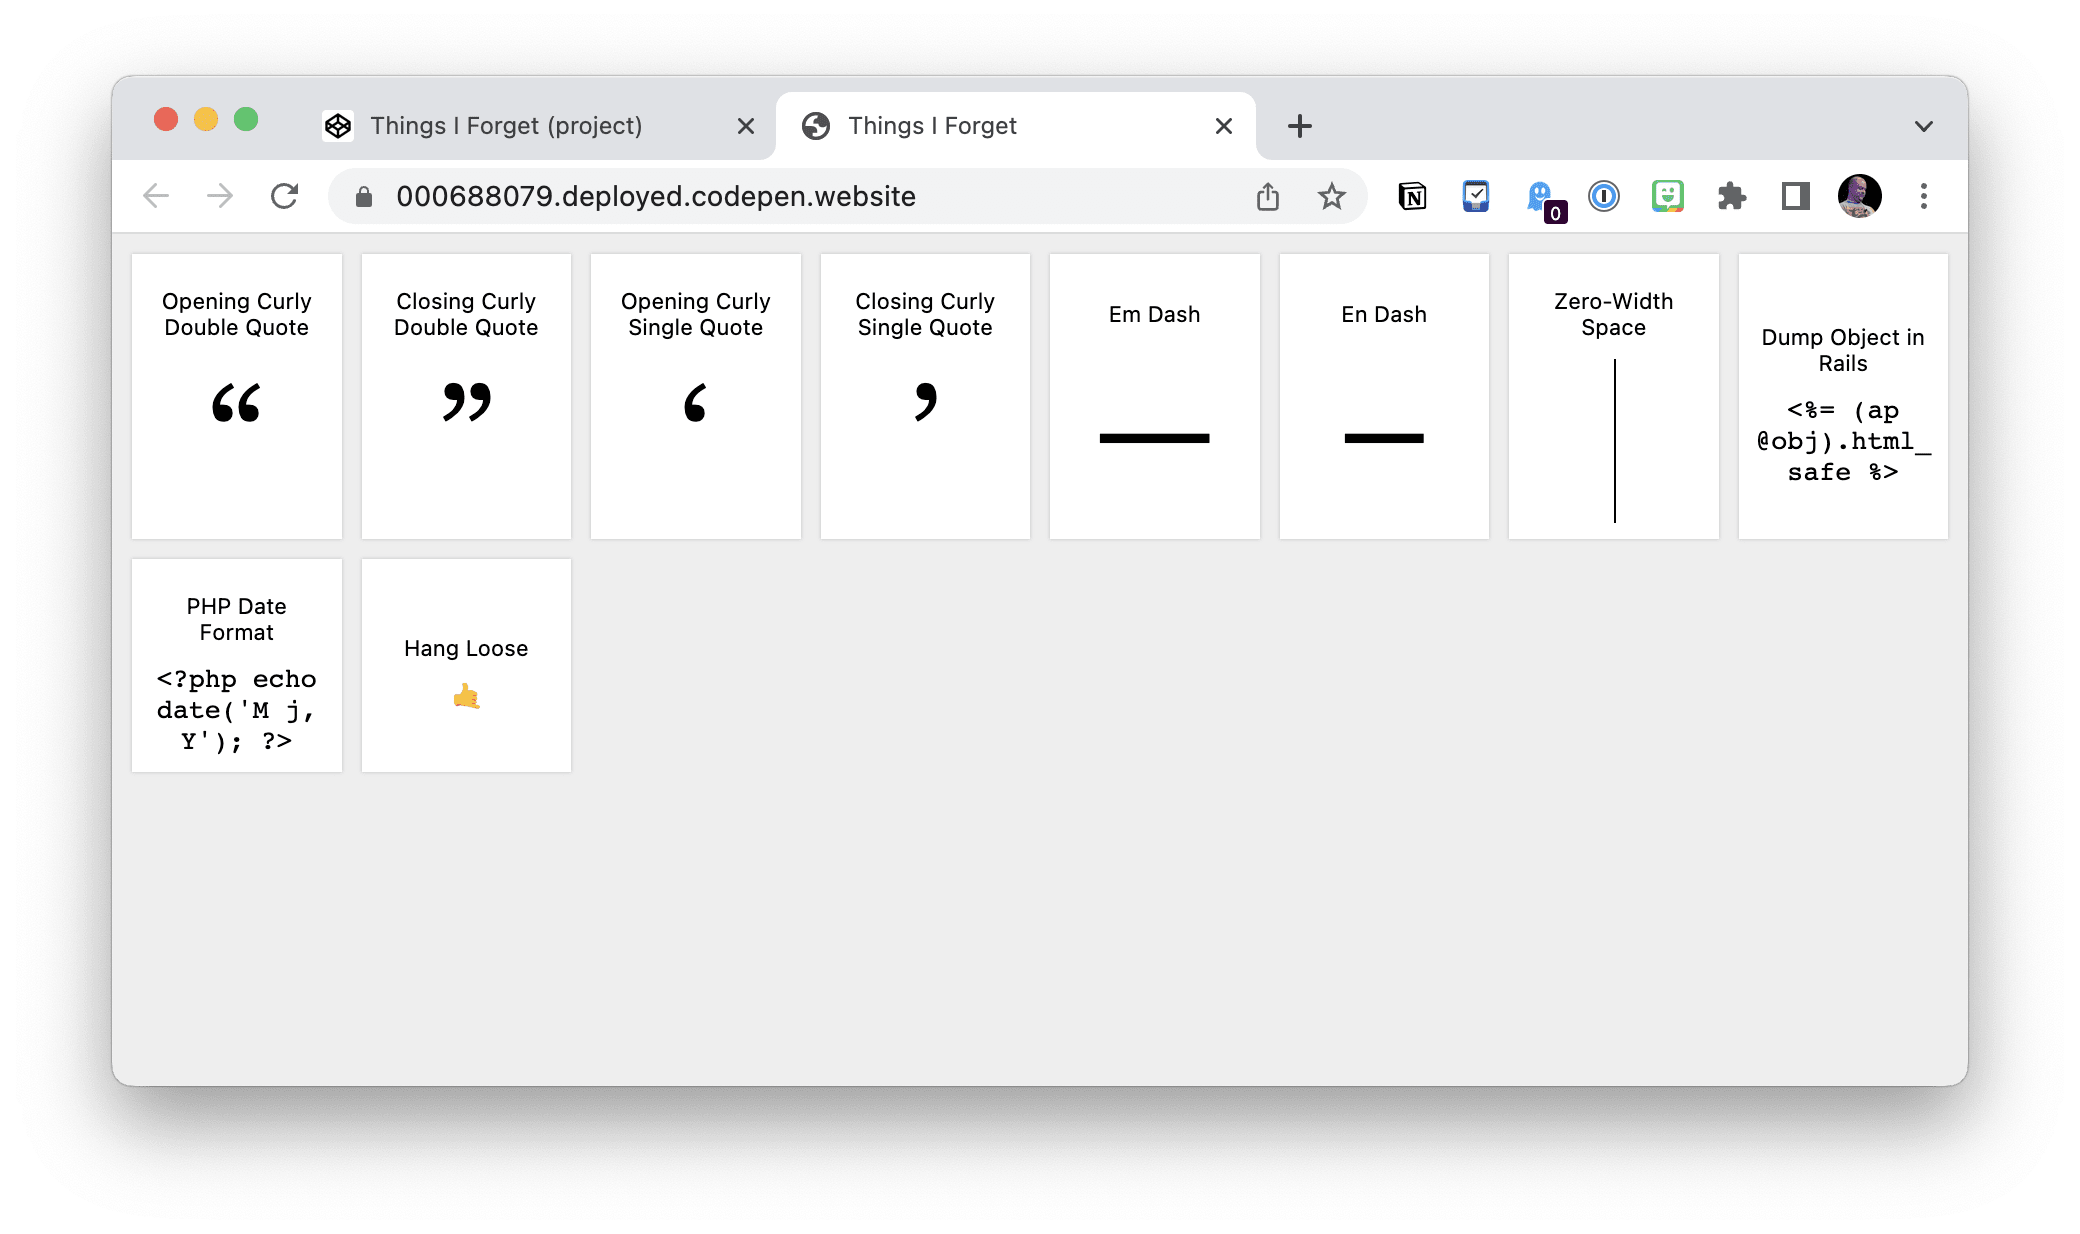
Task: Open the 1Password extension
Action: pos(1604,196)
